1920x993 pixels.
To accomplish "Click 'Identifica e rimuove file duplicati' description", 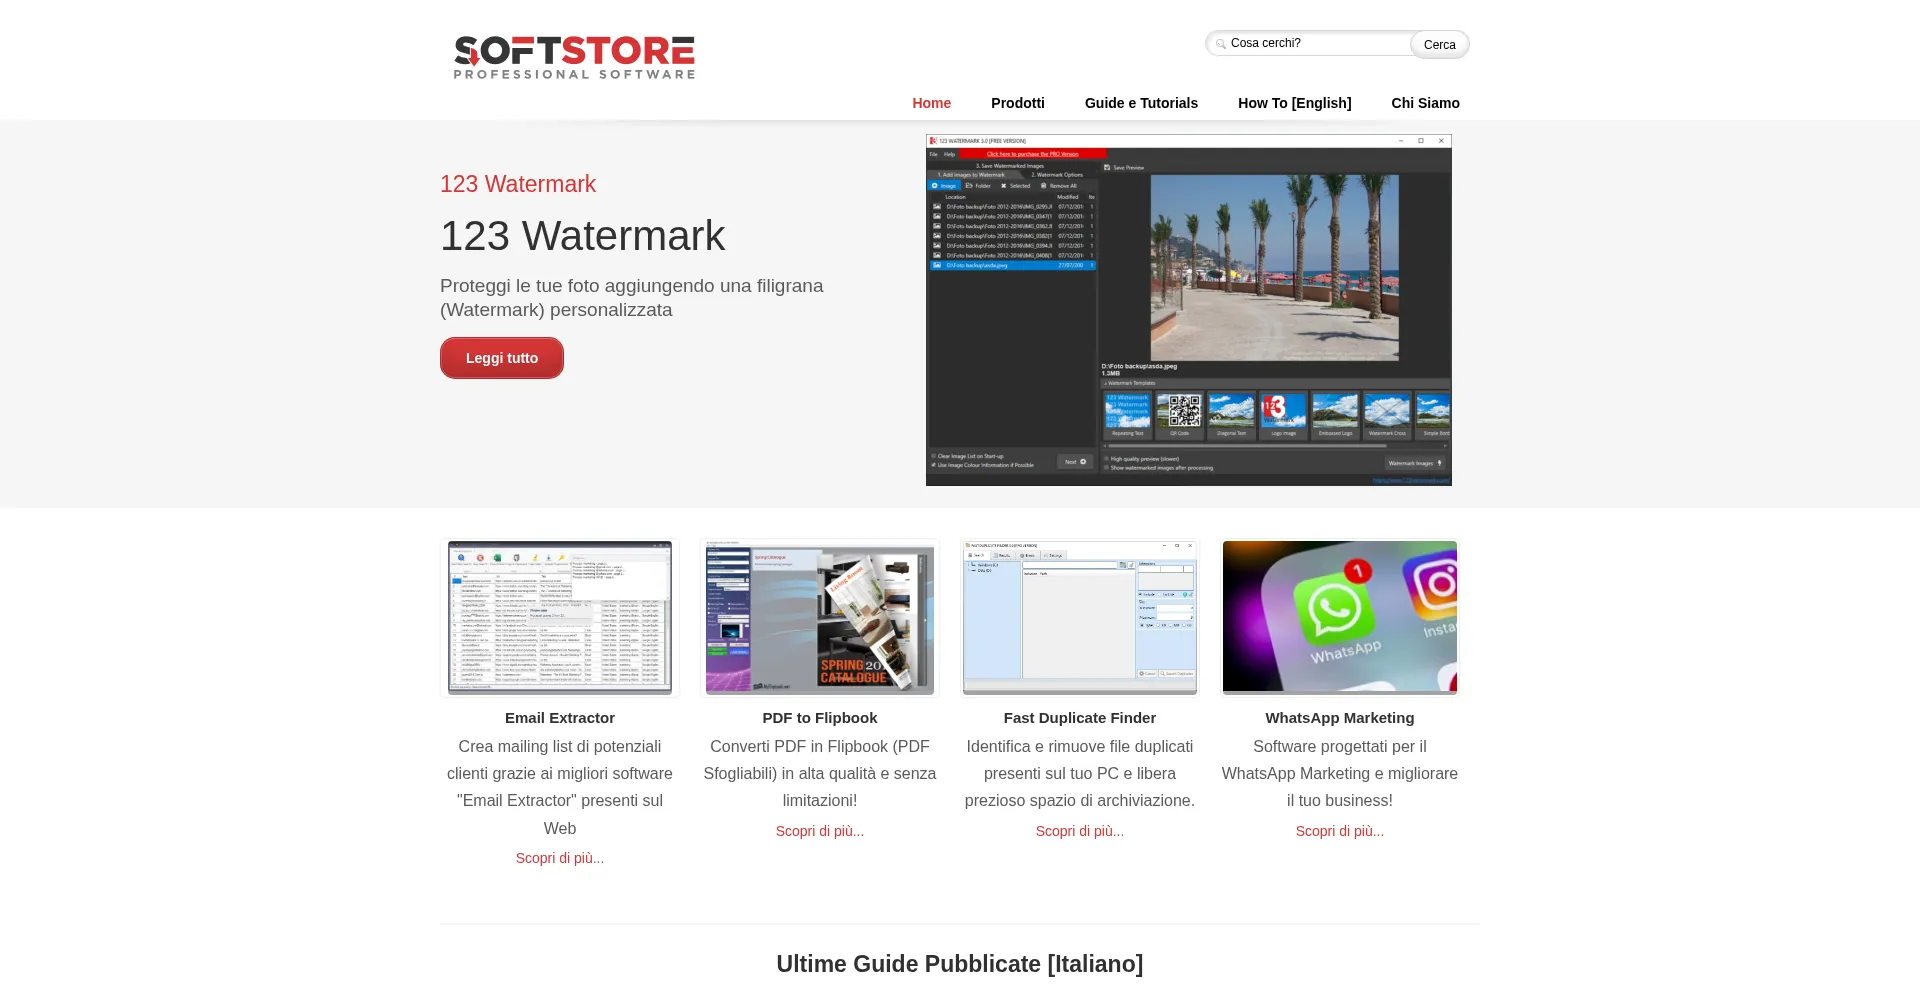I will coord(1080,773).
